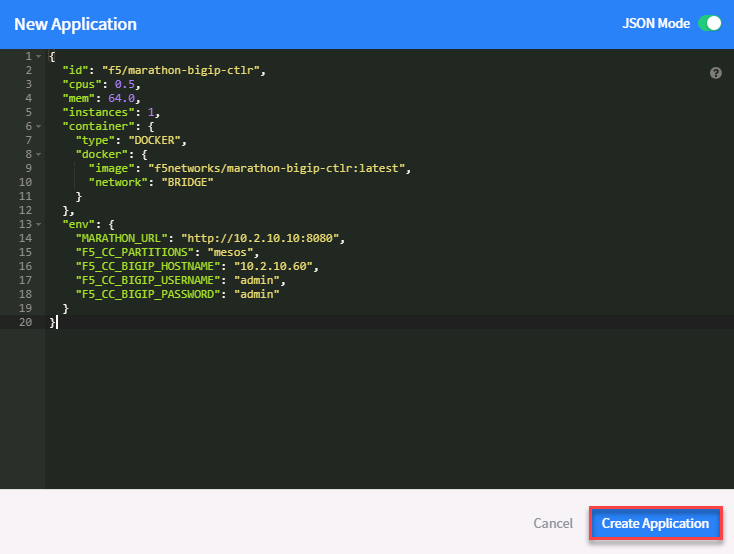The width and height of the screenshot is (734, 554).
Task: Collapse the "env" block fold arrow on line 13
Action: tap(39, 225)
